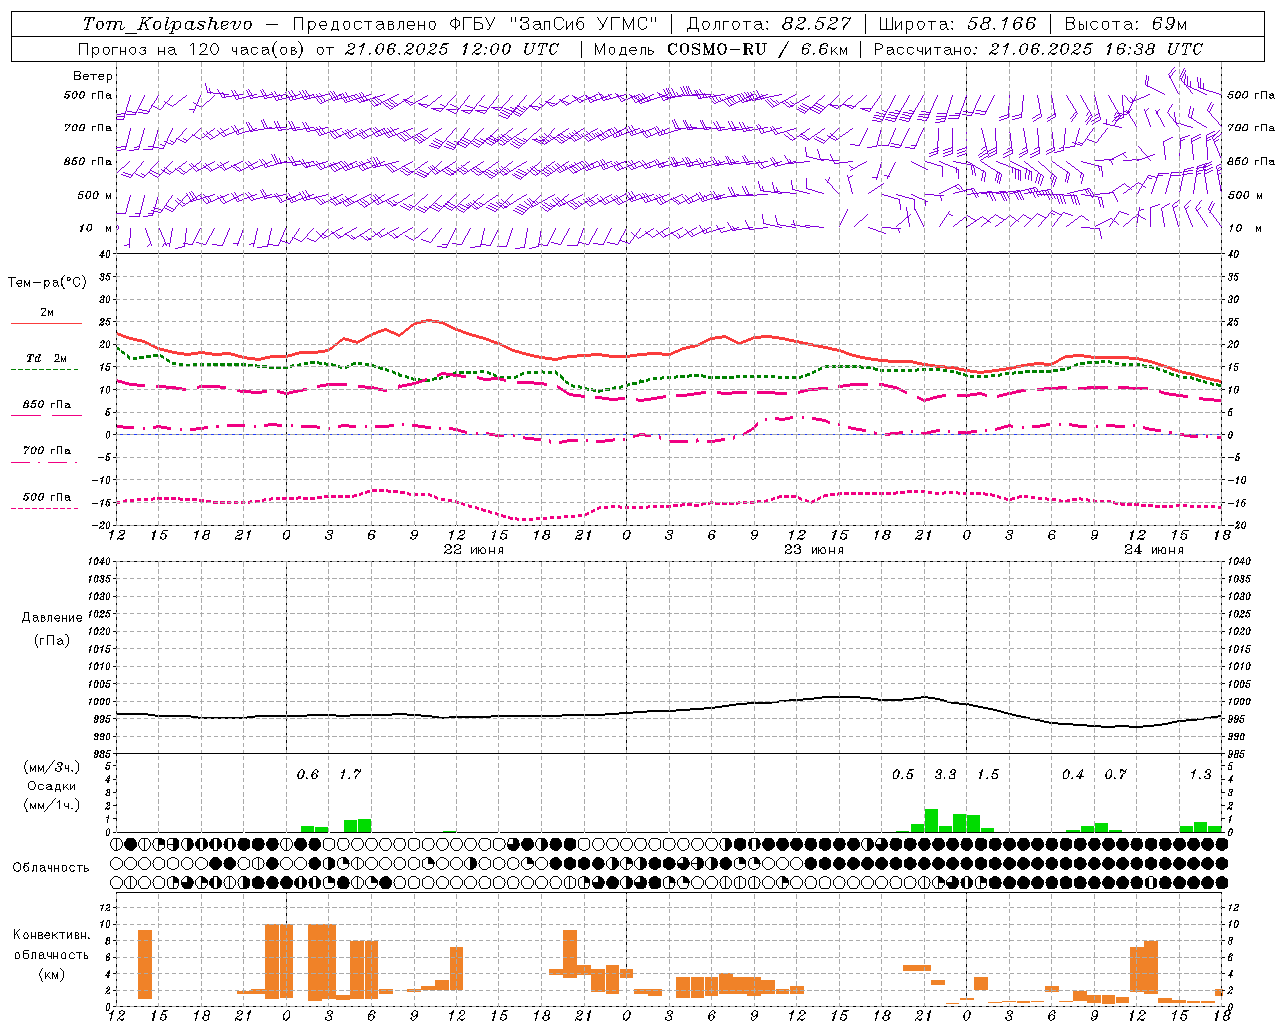Screen dimensions: 1280x1024
Task: Click the forecast line "Прогноз на 120 часа(ов)"
Action: pyautogui.click(x=192, y=49)
